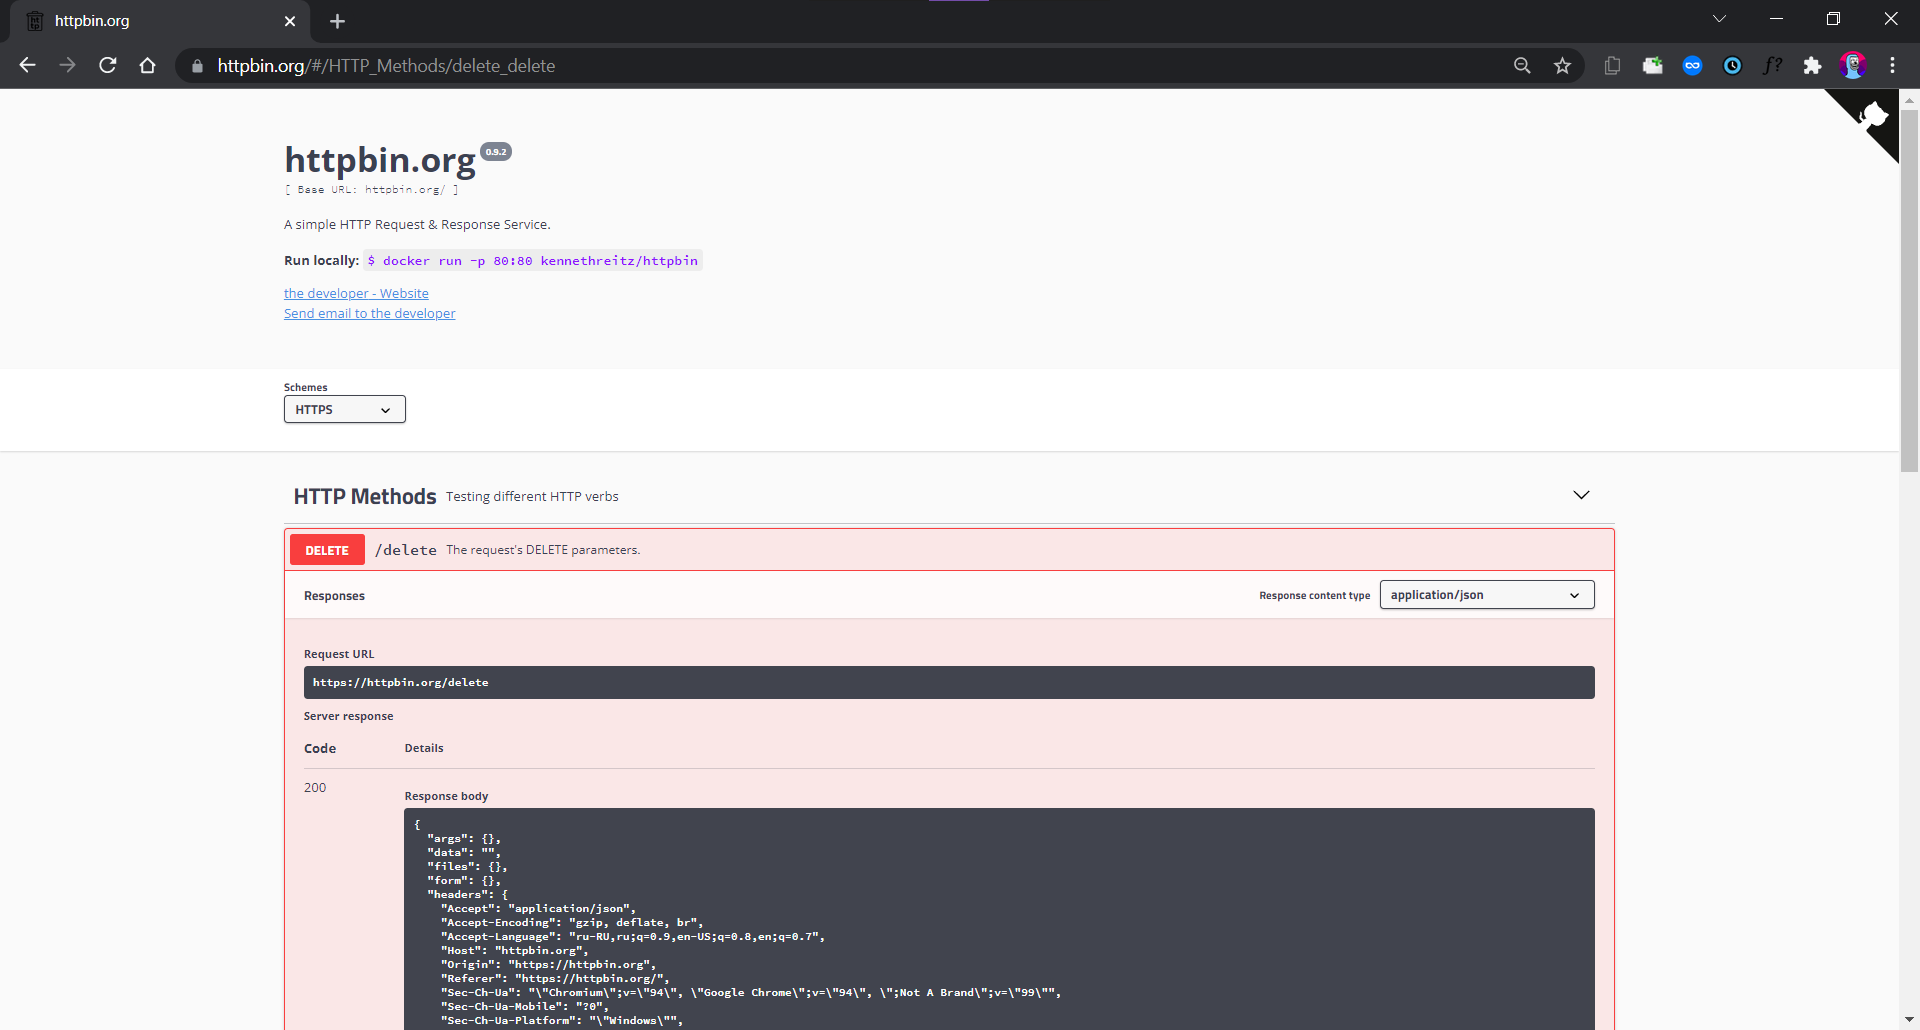The width and height of the screenshot is (1920, 1030).
Task: Click the httpbin.org page title
Action: pyautogui.click(x=380, y=160)
